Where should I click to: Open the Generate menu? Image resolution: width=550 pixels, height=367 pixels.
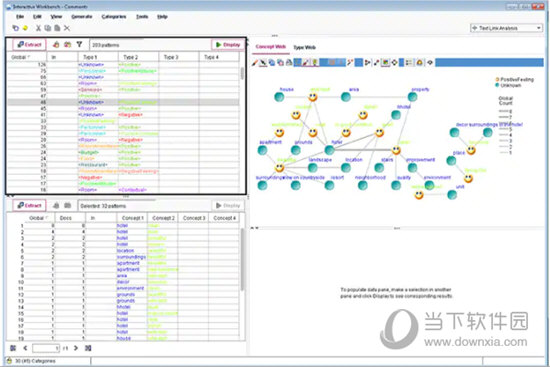tap(82, 16)
